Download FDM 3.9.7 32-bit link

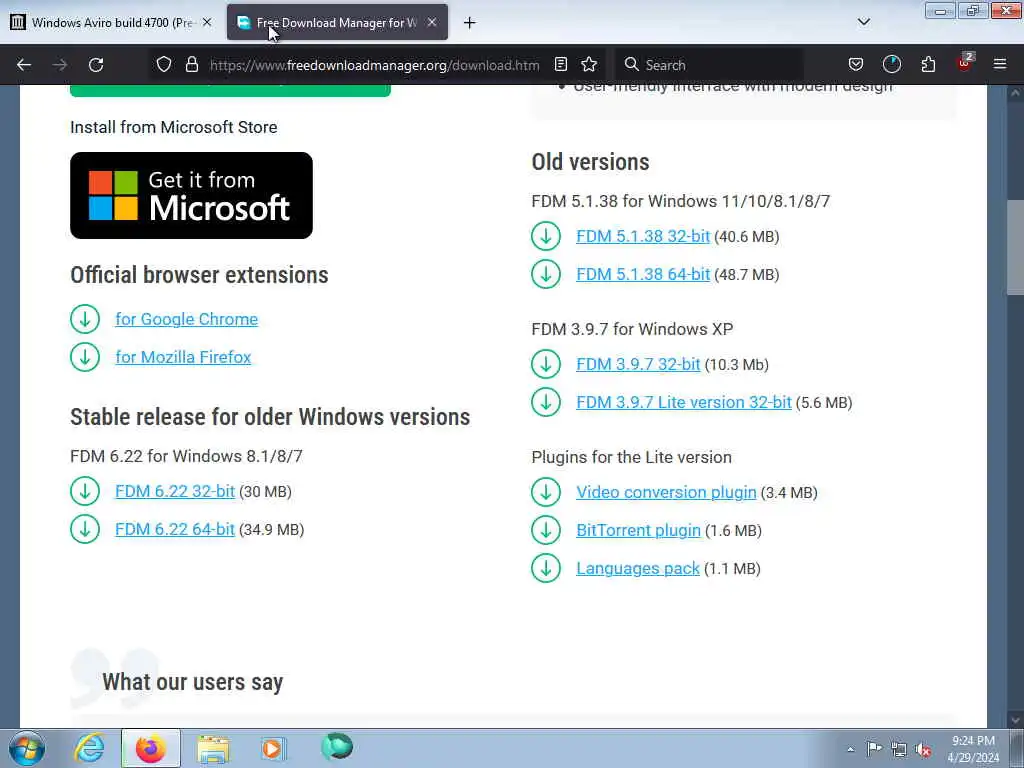638,364
